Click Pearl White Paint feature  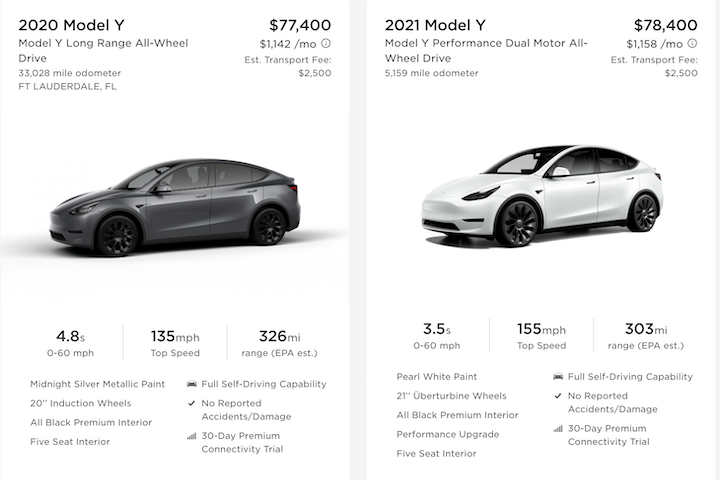click(437, 377)
